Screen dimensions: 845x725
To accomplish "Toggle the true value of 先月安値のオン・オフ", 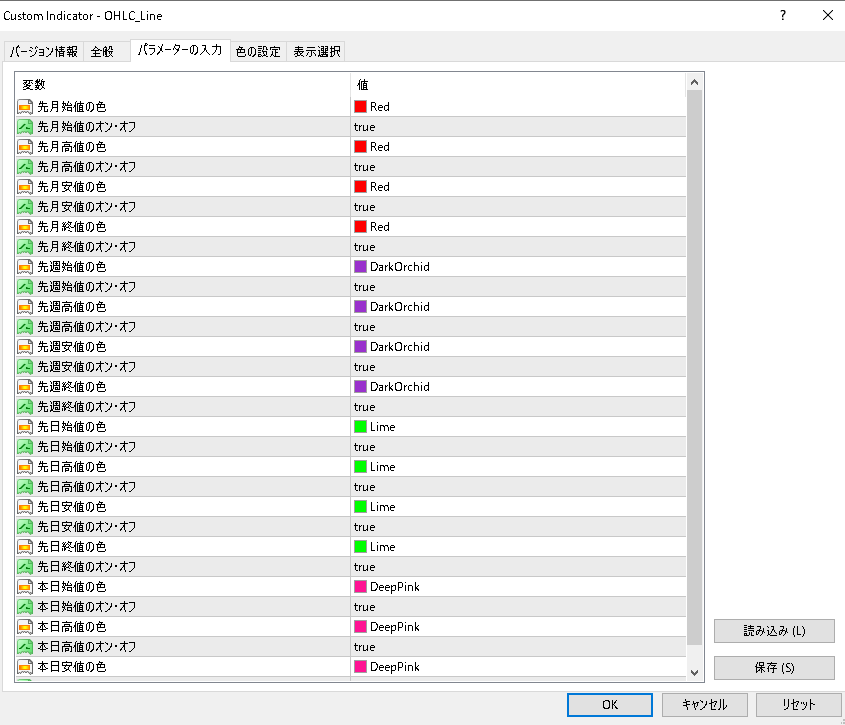I will (x=364, y=206).
